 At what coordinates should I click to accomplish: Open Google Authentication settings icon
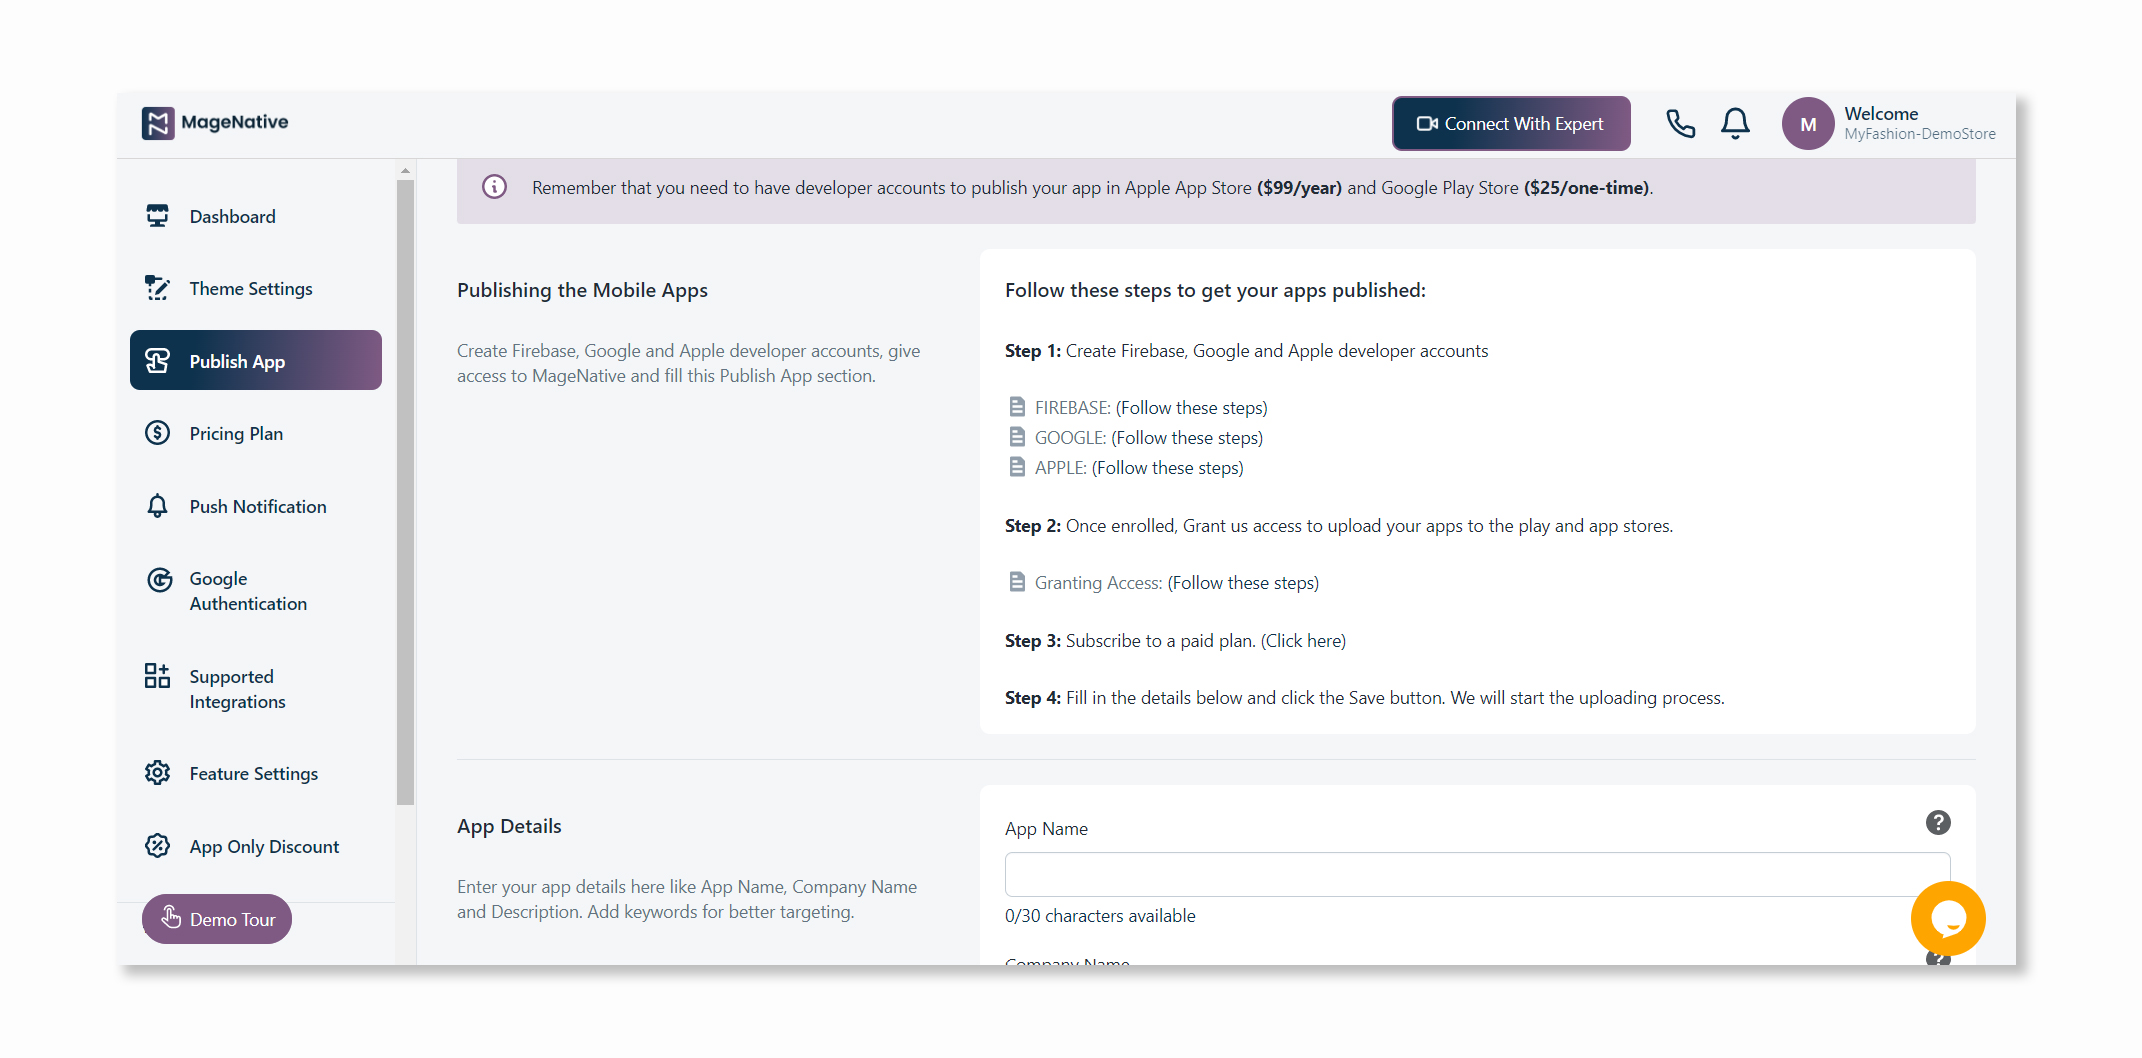pos(158,579)
